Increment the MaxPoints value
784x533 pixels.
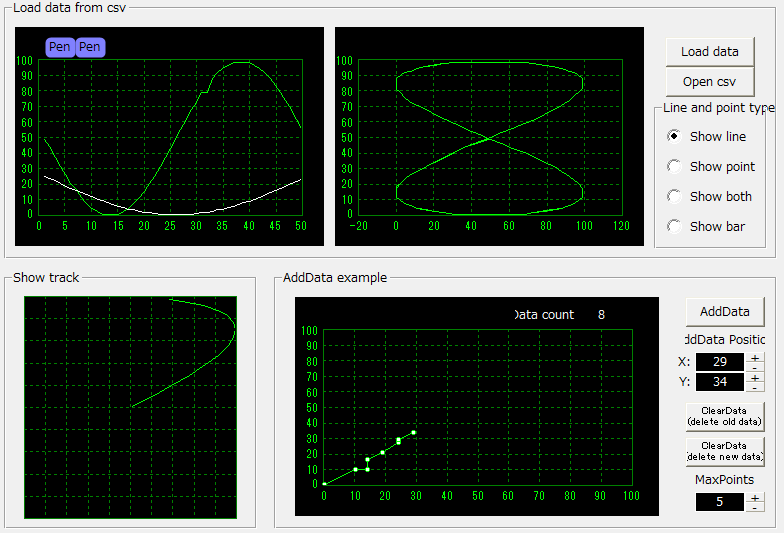(x=754, y=497)
